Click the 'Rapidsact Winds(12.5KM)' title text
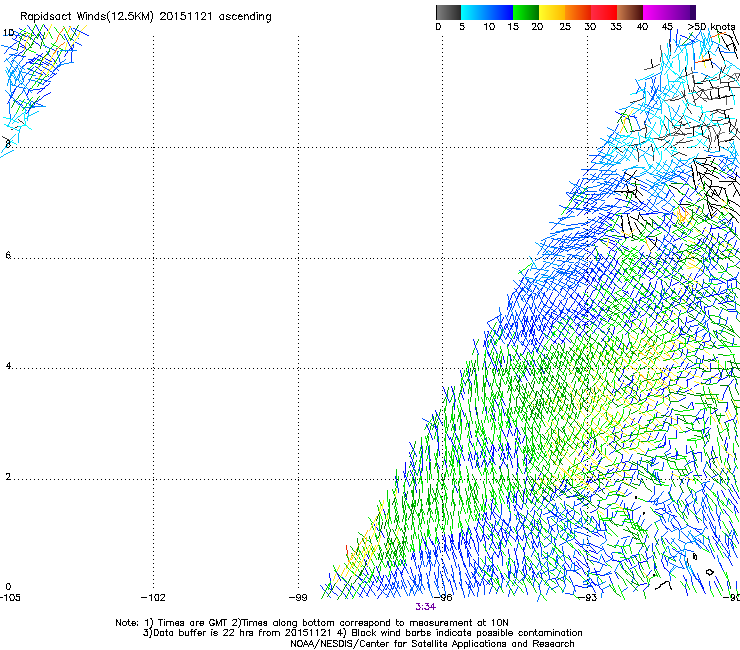Image resolution: width=740 pixels, height=650 pixels. [x=87, y=17]
